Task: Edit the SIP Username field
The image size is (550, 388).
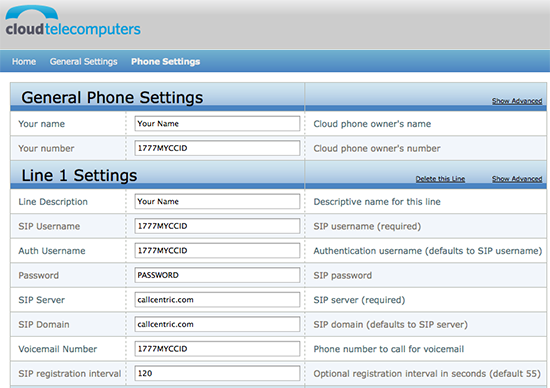Action: click(x=217, y=226)
